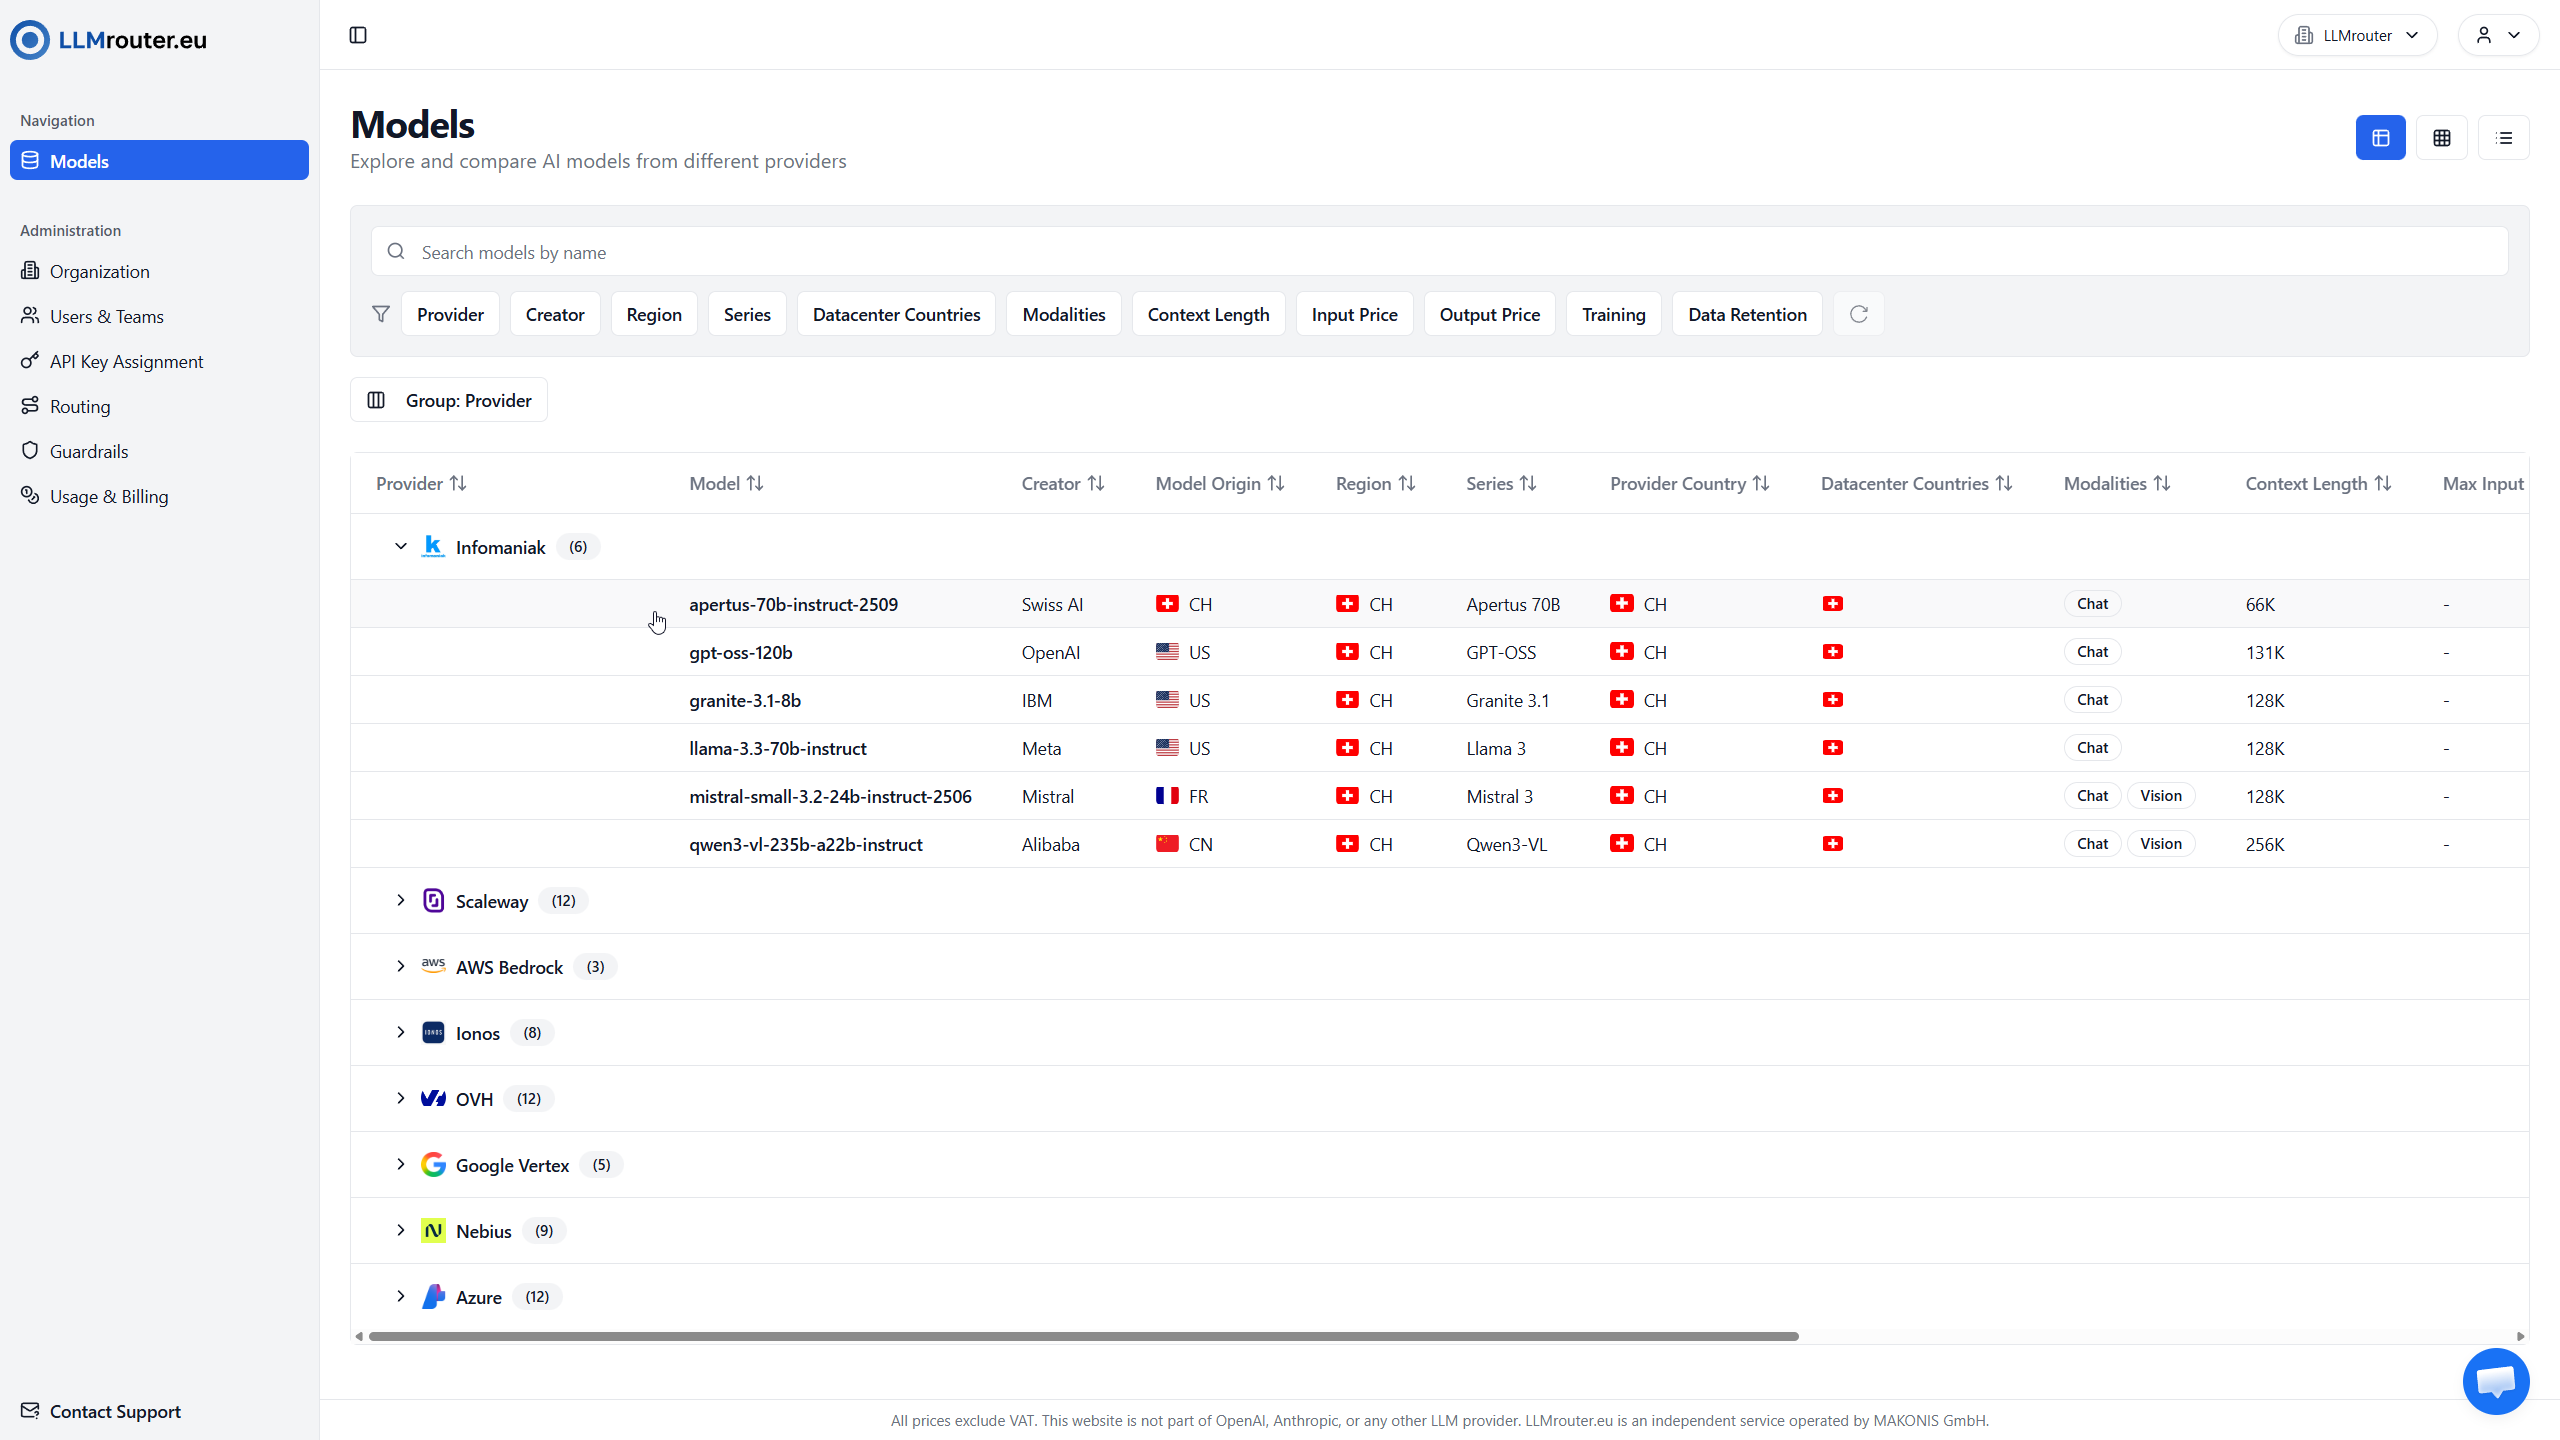Sort by Provider column arrows
This screenshot has width=2560, height=1440.
458,484
